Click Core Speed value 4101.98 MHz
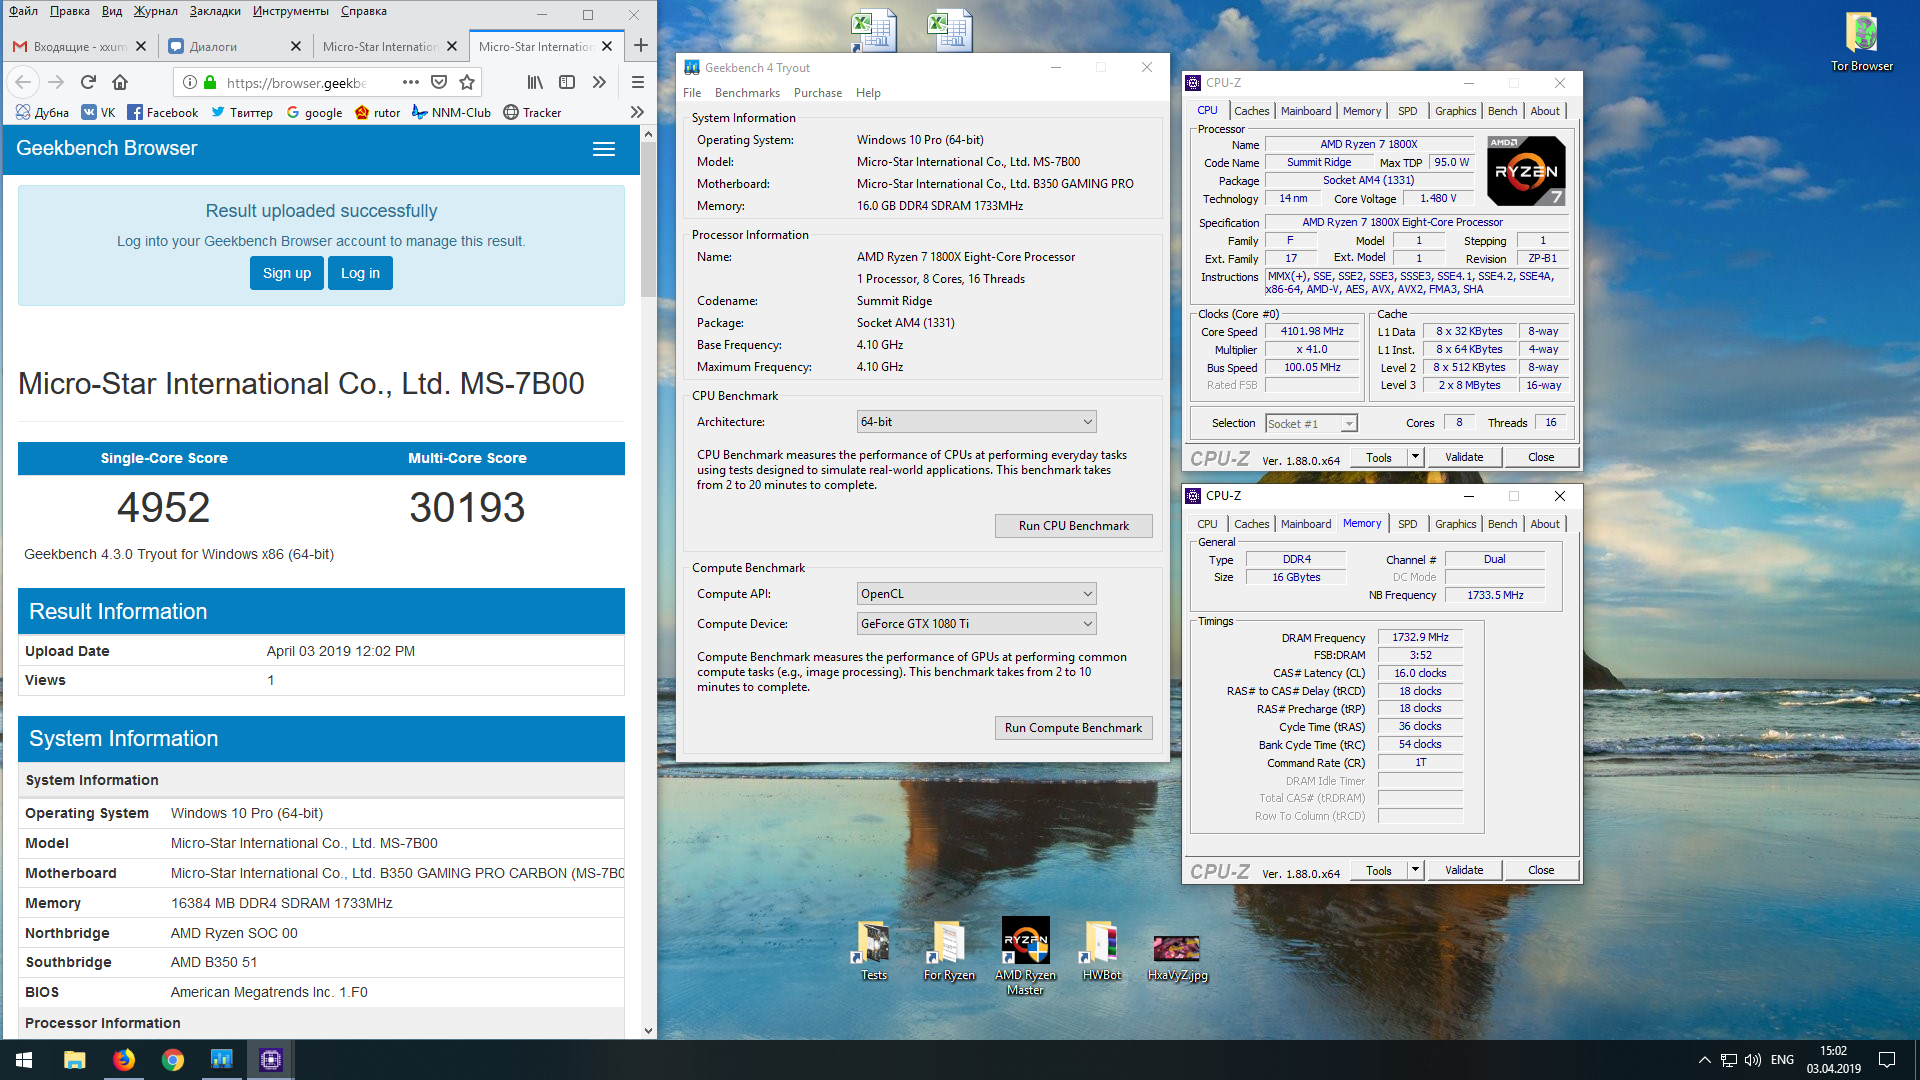Screen dimensions: 1920x1080 pyautogui.click(x=1312, y=331)
